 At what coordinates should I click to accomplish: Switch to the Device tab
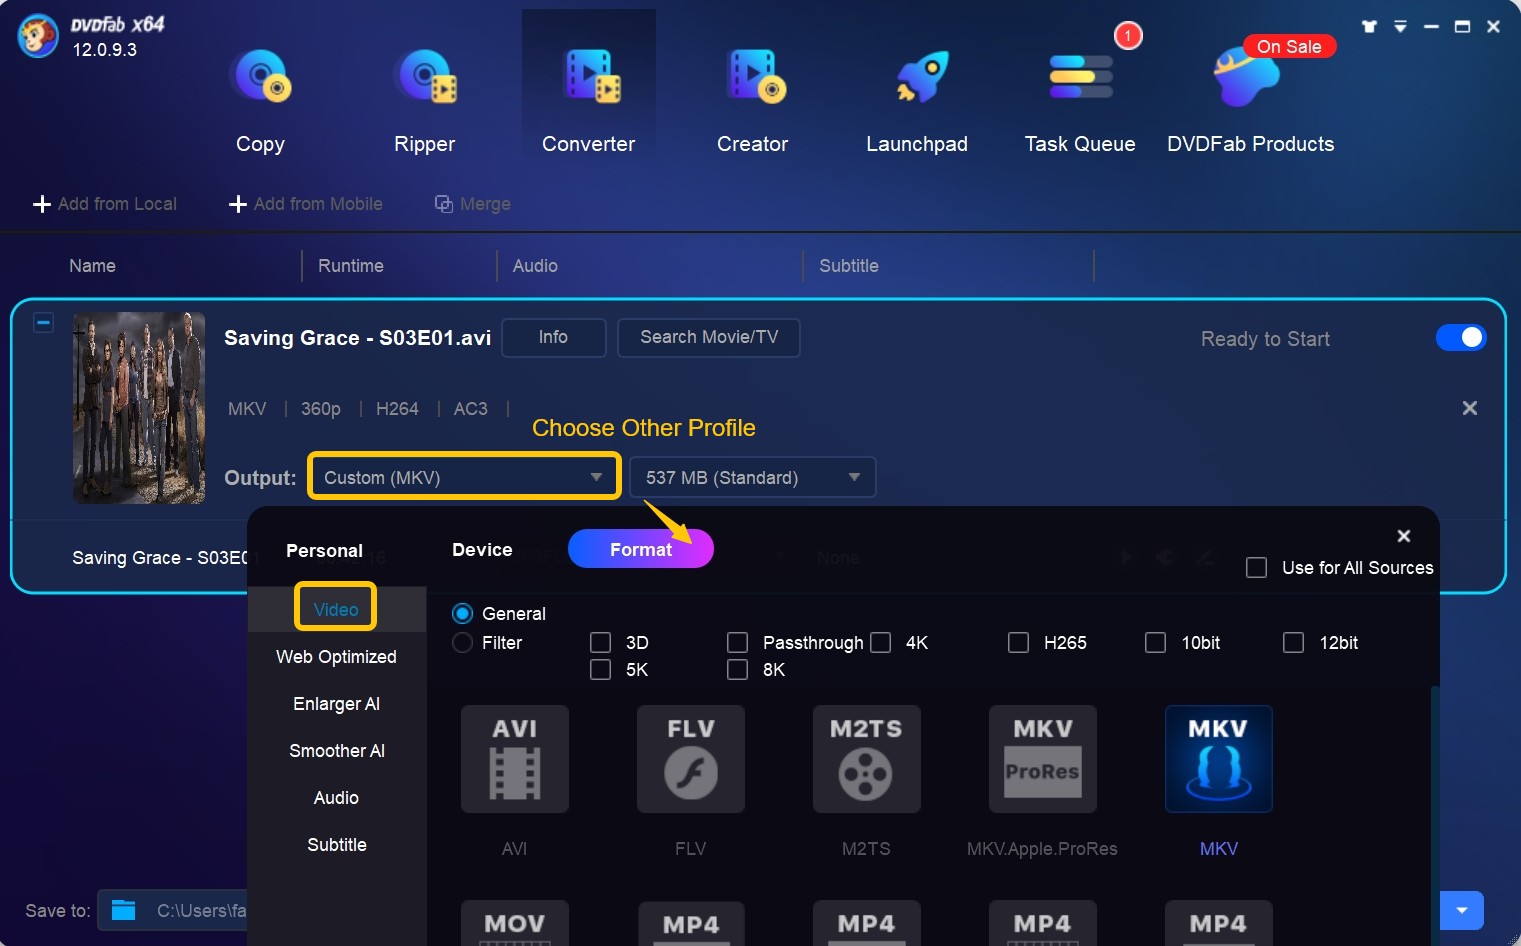click(x=482, y=549)
